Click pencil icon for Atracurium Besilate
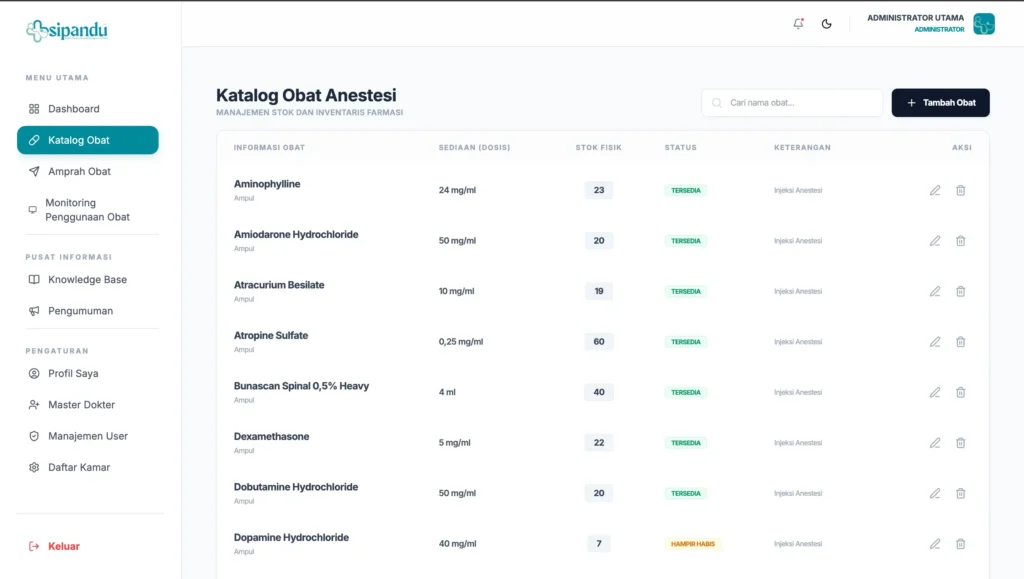The width and height of the screenshot is (1024, 579). click(935, 291)
